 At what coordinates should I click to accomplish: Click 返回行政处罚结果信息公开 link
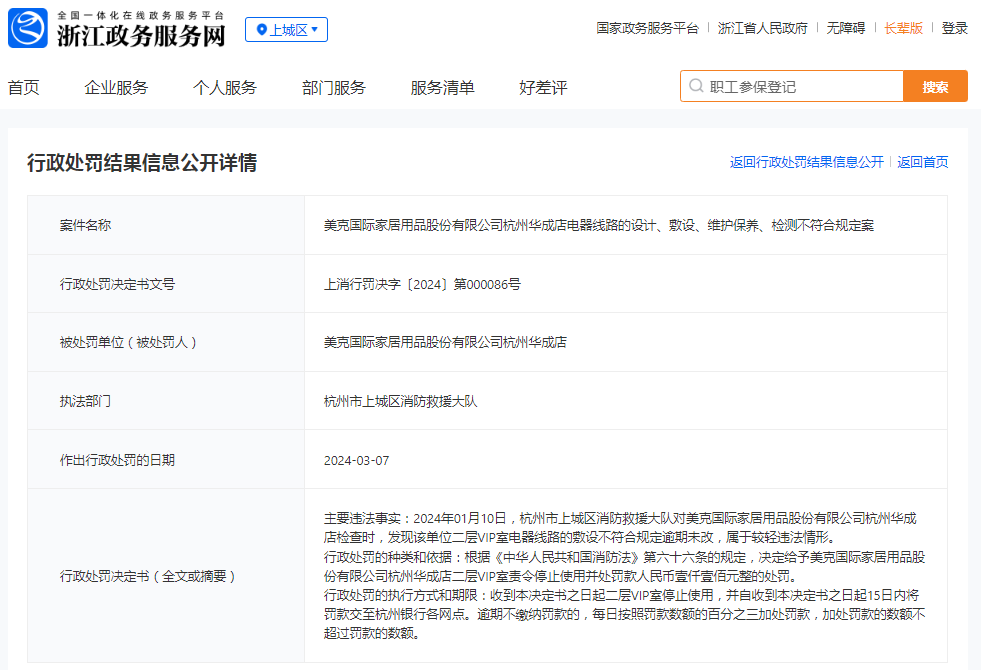806,162
